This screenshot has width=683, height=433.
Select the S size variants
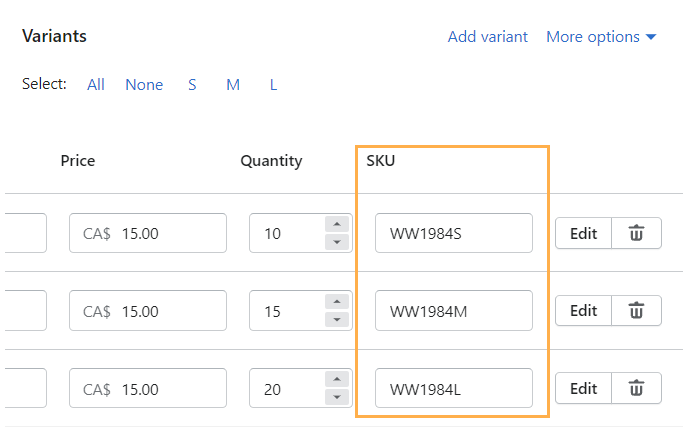[192, 85]
